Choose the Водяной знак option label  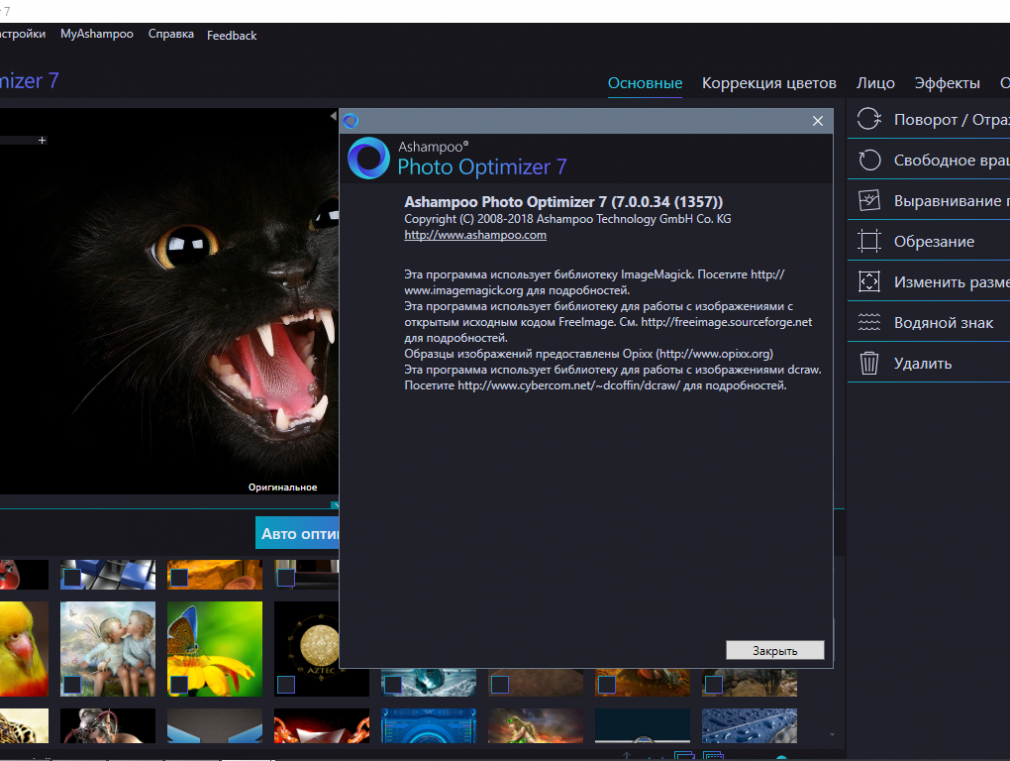pos(943,323)
